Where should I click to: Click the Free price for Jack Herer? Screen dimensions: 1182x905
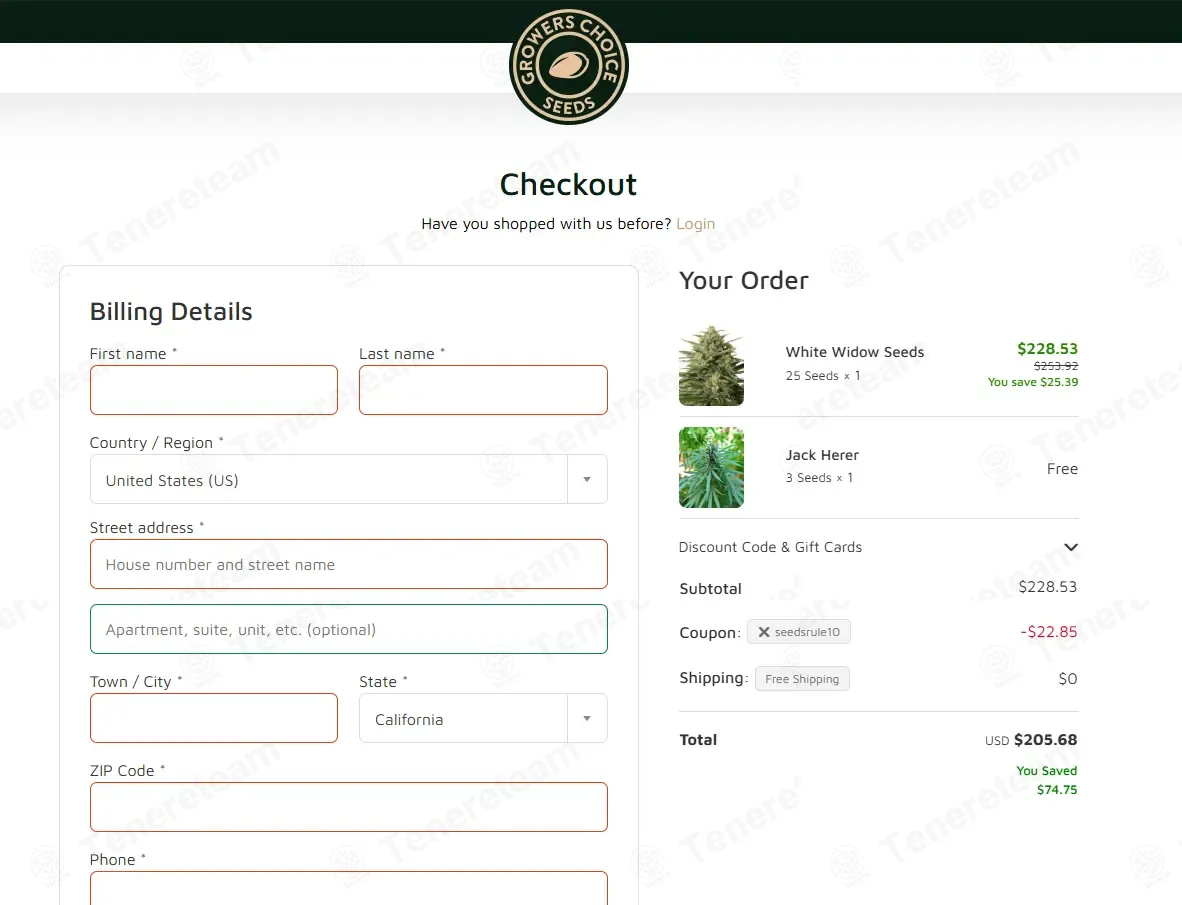1062,469
